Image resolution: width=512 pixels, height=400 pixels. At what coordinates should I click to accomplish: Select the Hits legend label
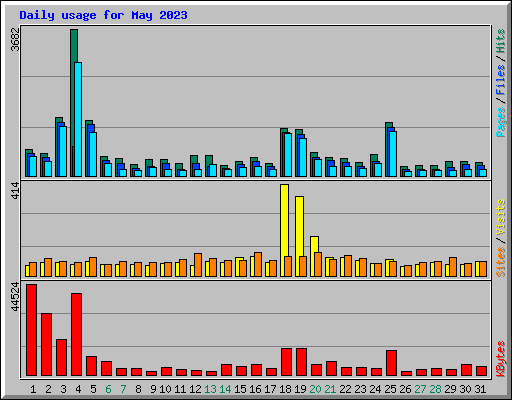pyautogui.click(x=501, y=41)
